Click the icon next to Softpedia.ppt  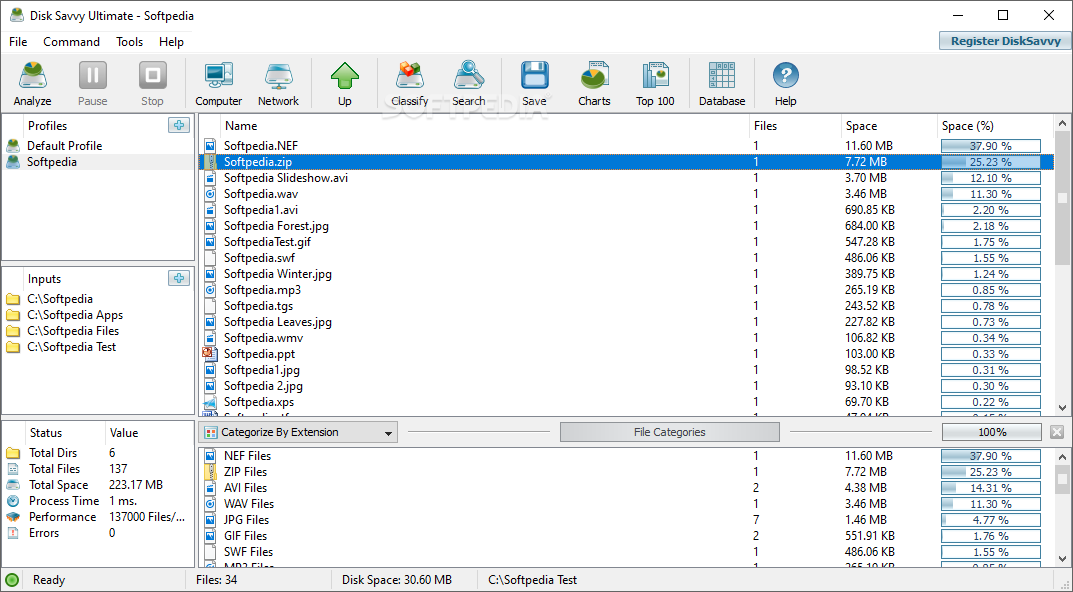pos(210,354)
